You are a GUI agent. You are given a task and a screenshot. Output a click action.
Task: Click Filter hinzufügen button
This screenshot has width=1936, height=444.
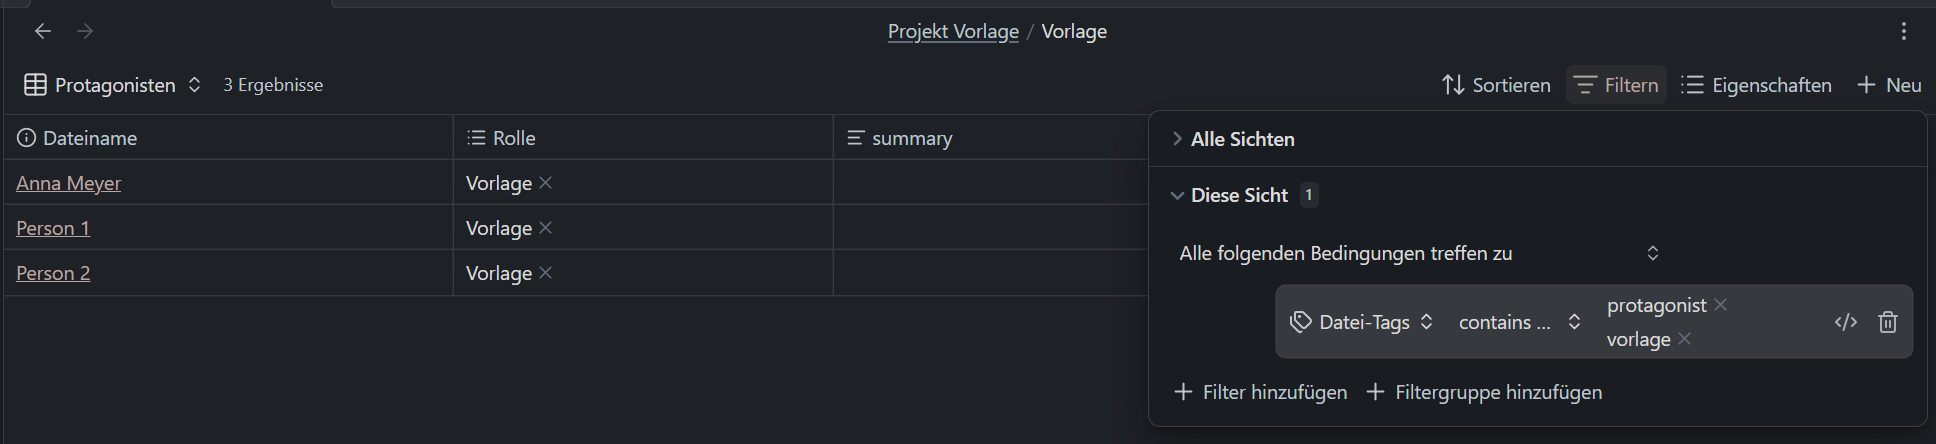[1260, 392]
